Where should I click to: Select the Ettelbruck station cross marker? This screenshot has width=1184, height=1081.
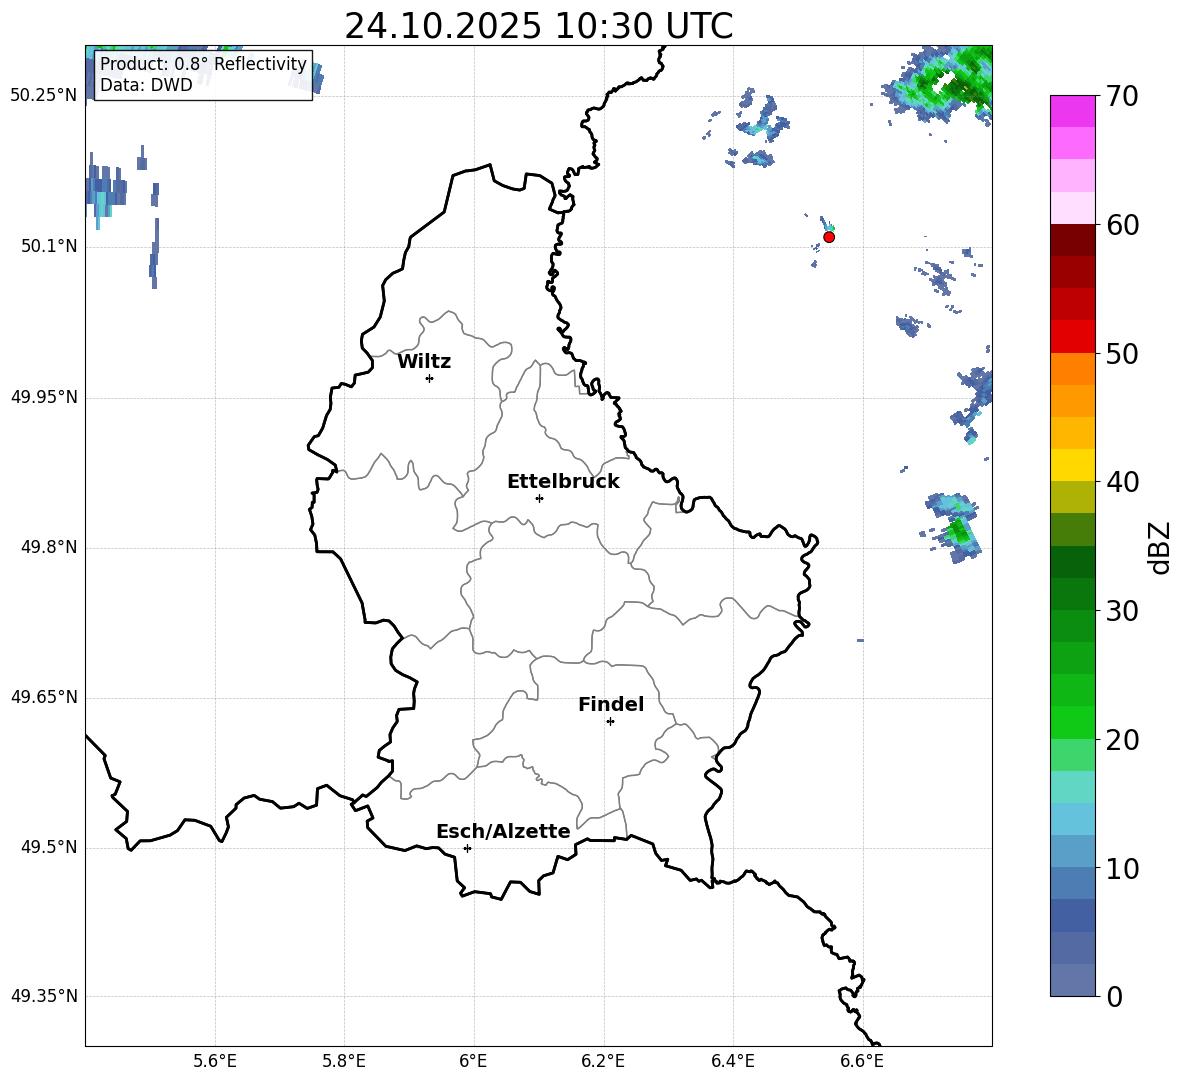(x=539, y=498)
